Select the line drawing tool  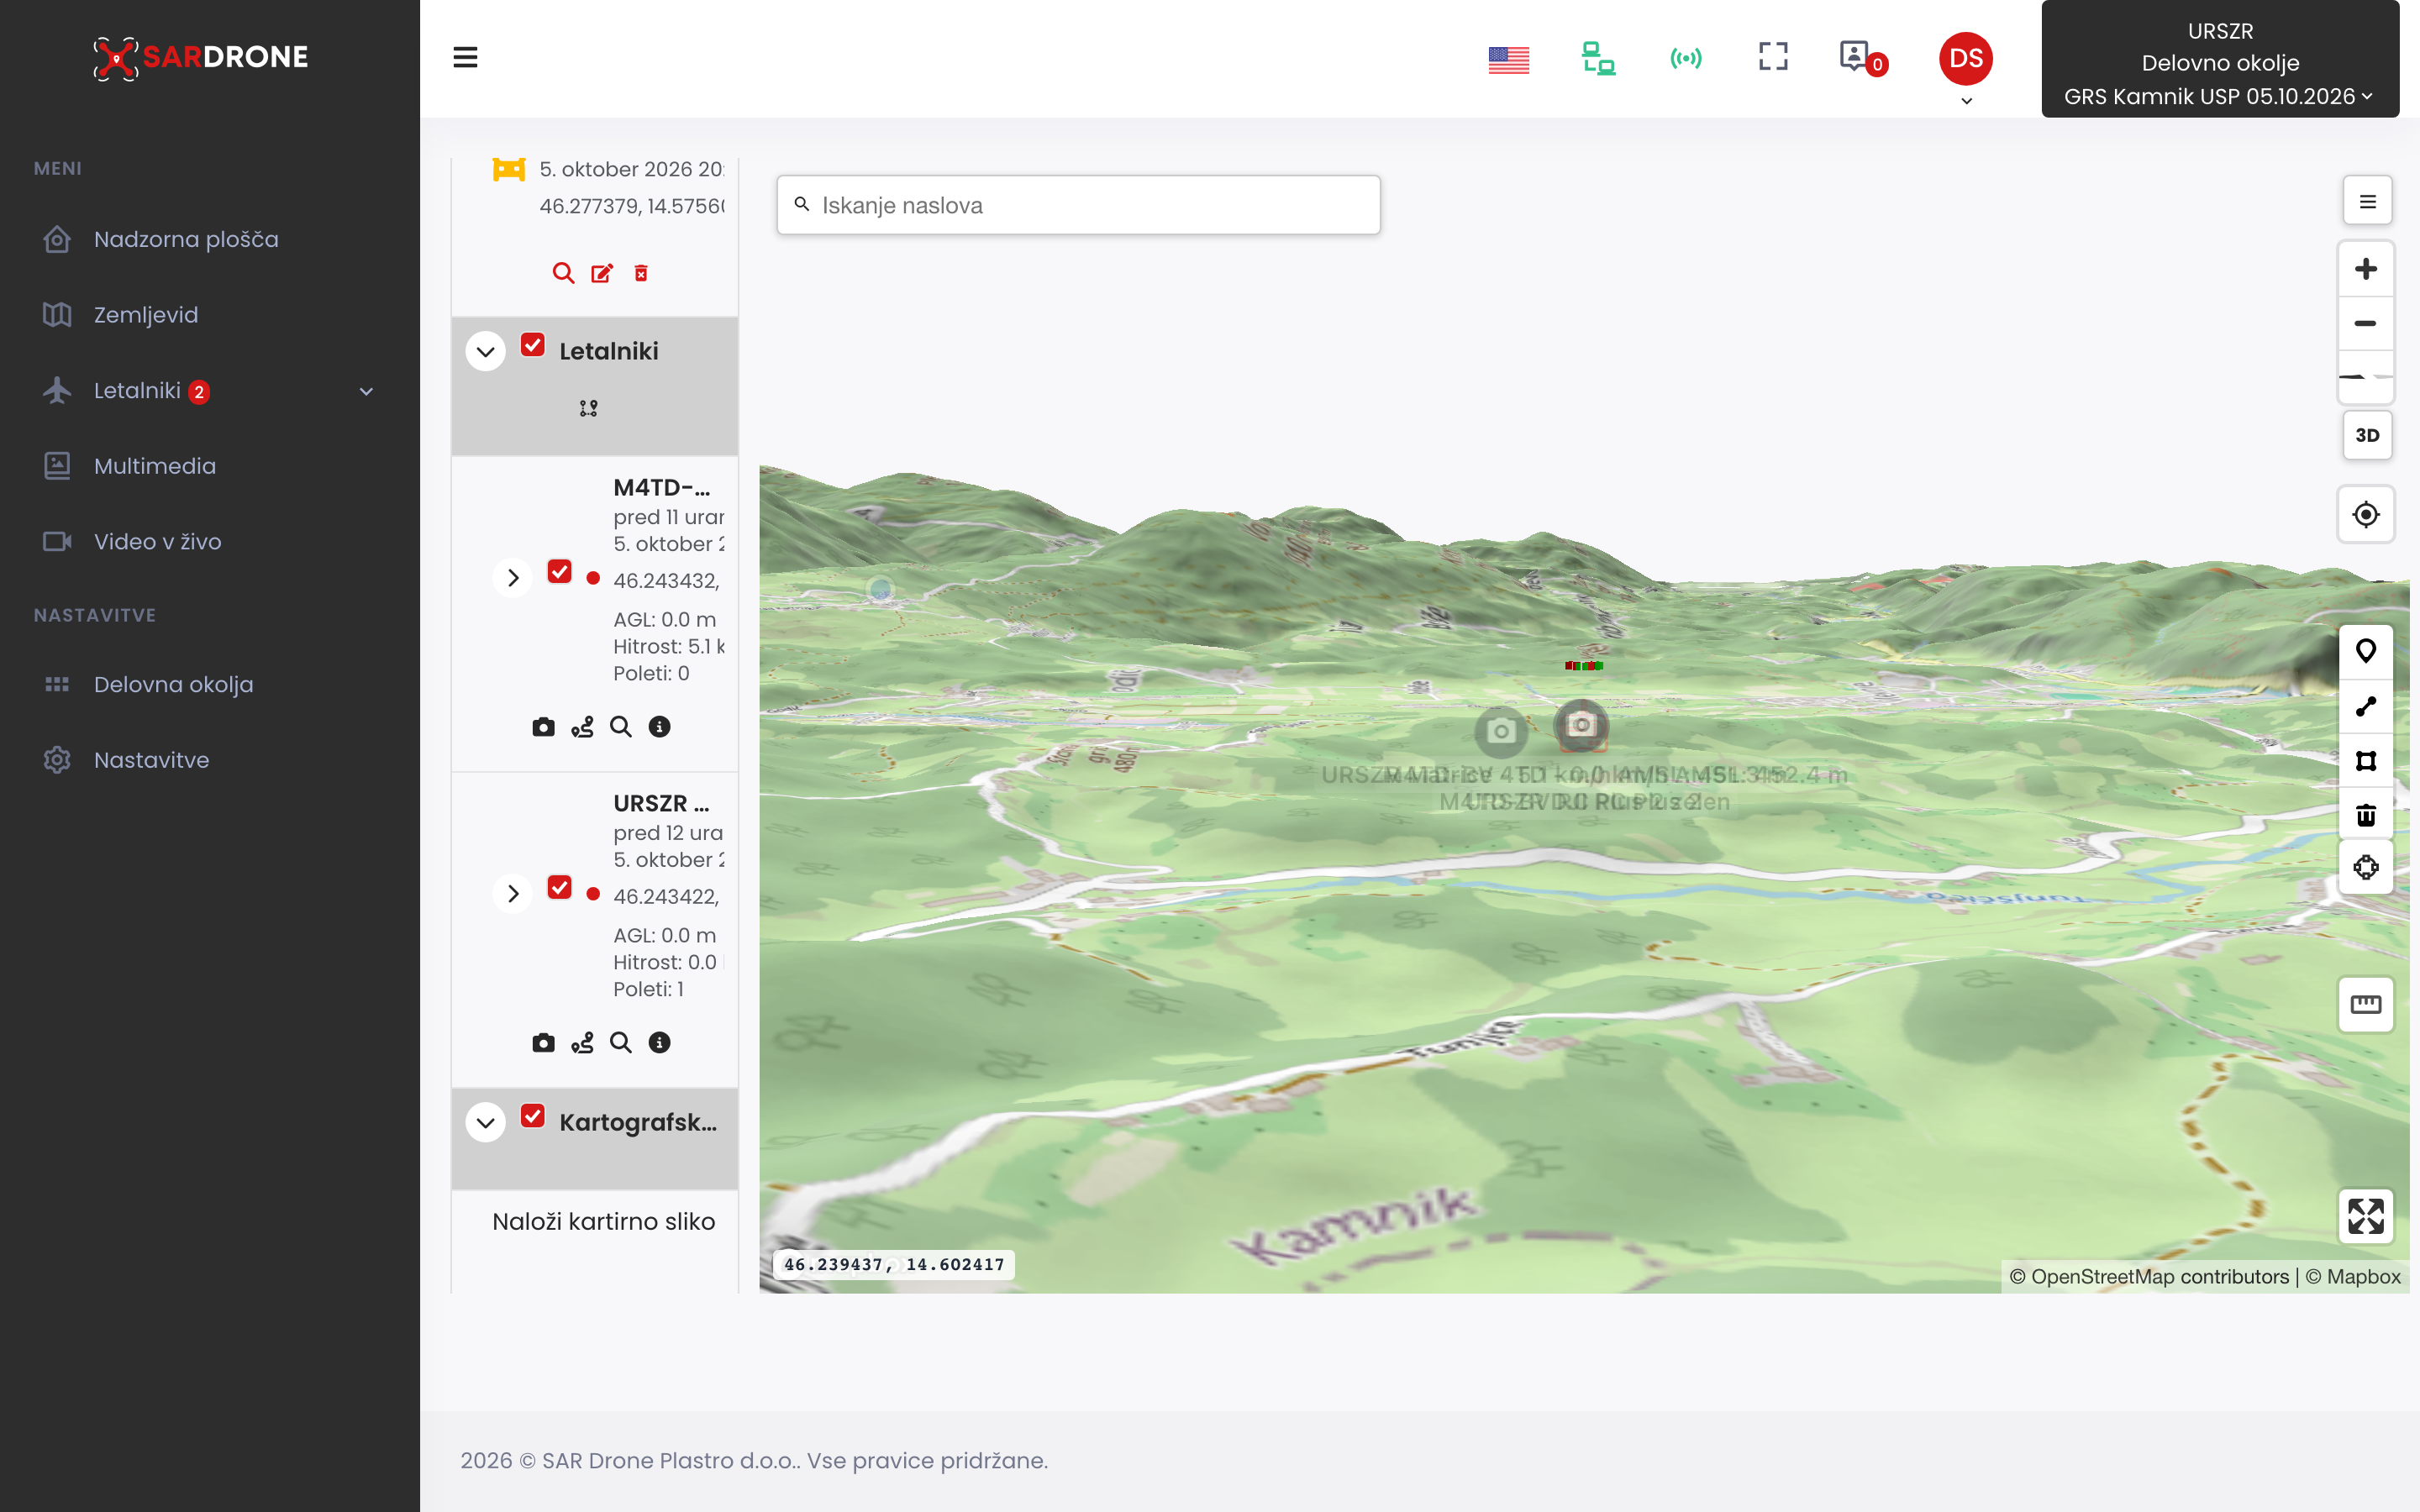2365,706
